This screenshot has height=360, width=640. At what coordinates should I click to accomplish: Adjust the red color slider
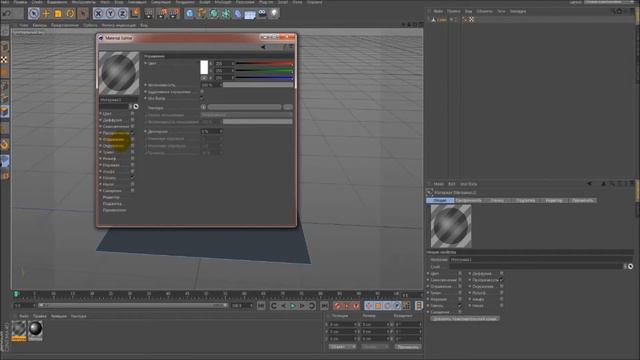tap(264, 64)
